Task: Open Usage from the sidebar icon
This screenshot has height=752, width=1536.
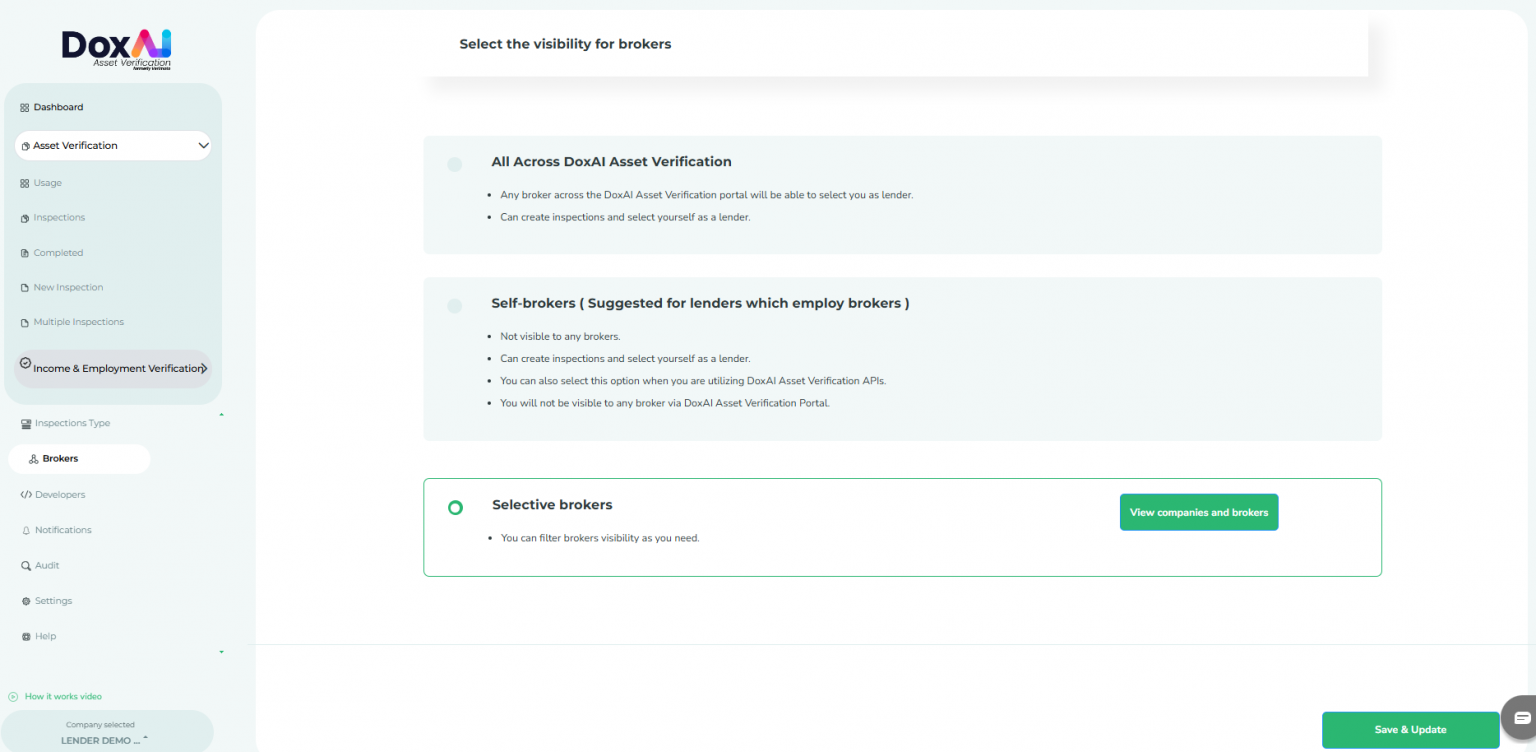Action: click(x=23, y=182)
